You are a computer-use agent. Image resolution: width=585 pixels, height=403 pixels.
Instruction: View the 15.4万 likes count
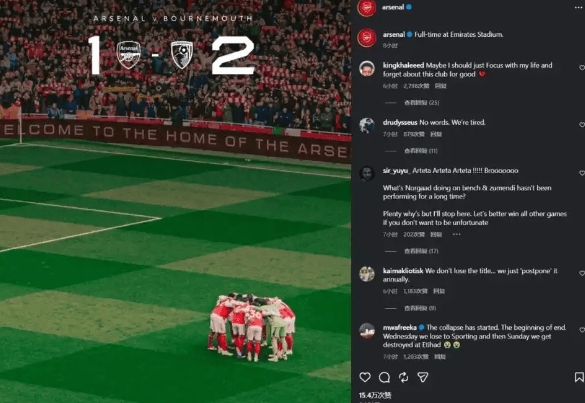coord(375,395)
